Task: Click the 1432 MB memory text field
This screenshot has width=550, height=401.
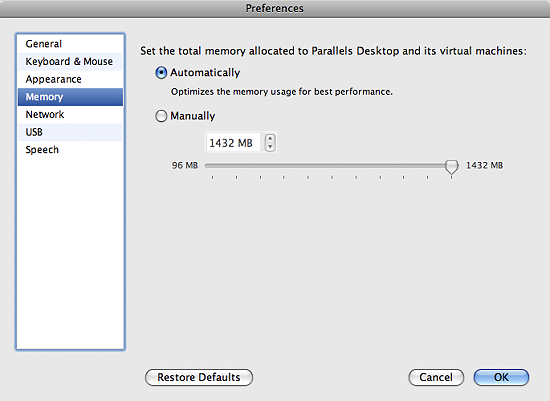Action: (233, 142)
